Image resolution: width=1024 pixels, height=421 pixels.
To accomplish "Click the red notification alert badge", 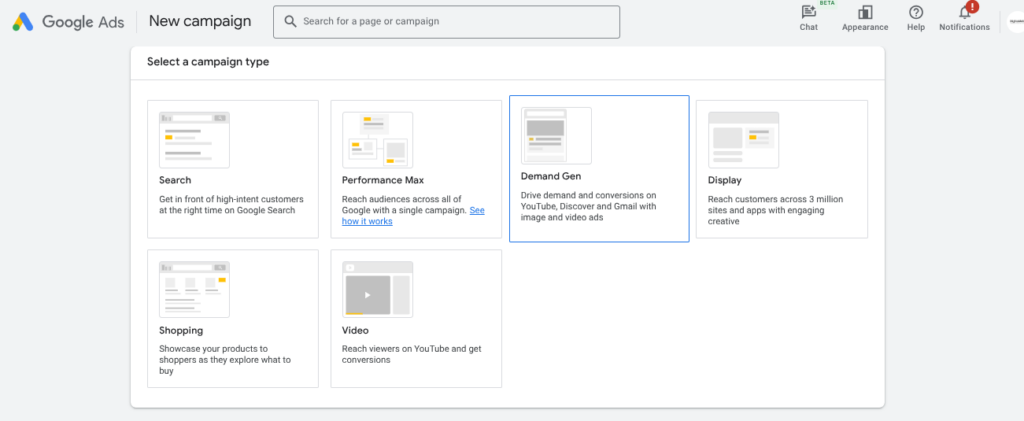I will [972, 7].
